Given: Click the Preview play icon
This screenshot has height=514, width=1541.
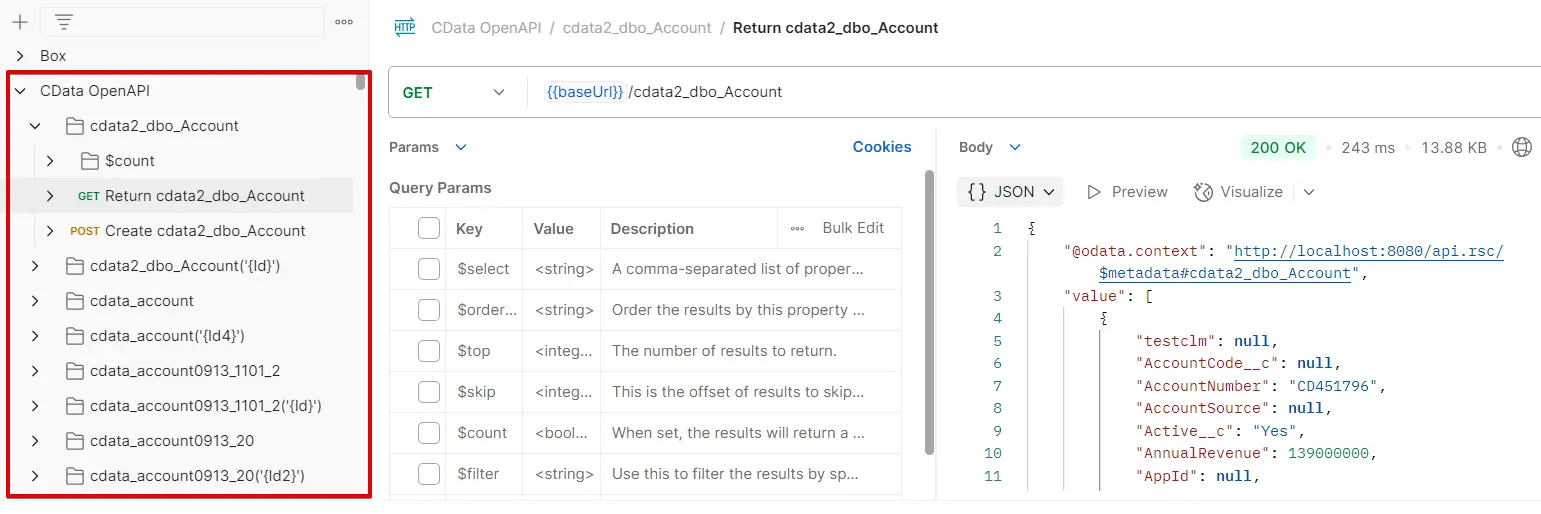Looking at the screenshot, I should [1094, 192].
